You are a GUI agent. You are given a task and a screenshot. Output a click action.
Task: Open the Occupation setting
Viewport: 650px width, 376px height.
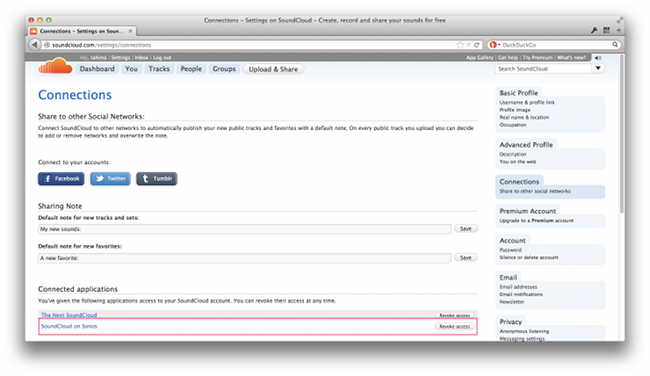[x=513, y=125]
